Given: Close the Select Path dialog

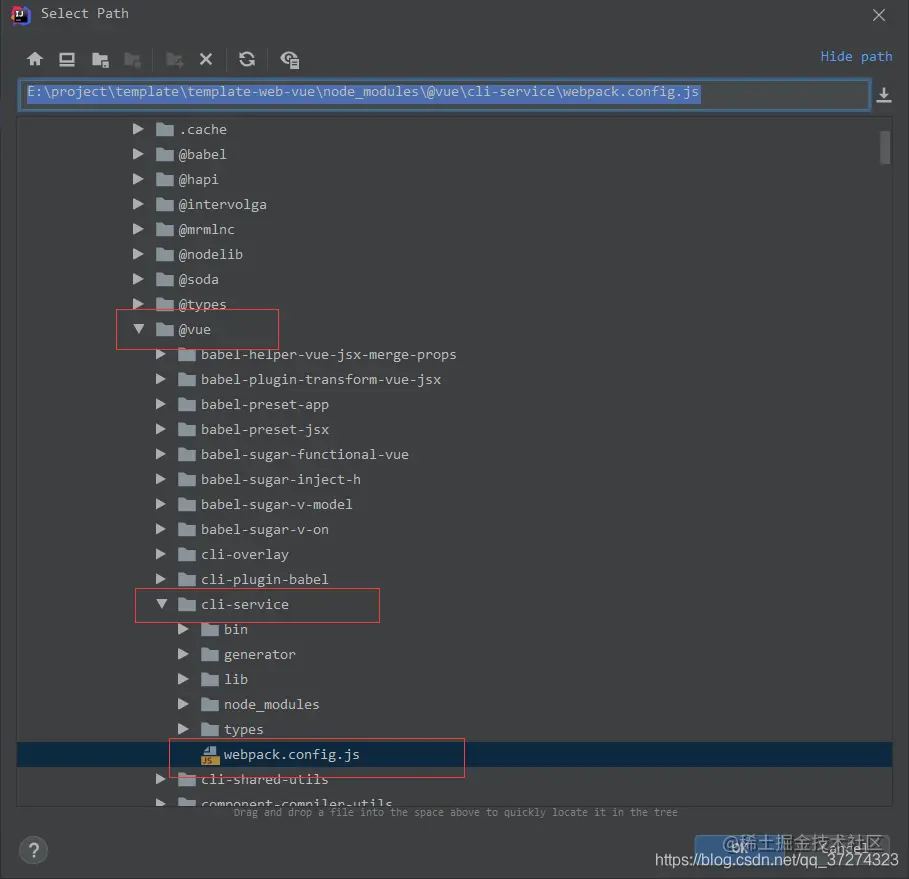Looking at the screenshot, I should click(879, 15).
